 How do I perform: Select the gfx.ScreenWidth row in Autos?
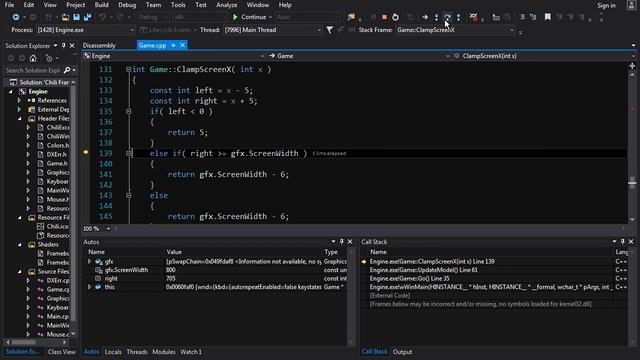[216, 270]
